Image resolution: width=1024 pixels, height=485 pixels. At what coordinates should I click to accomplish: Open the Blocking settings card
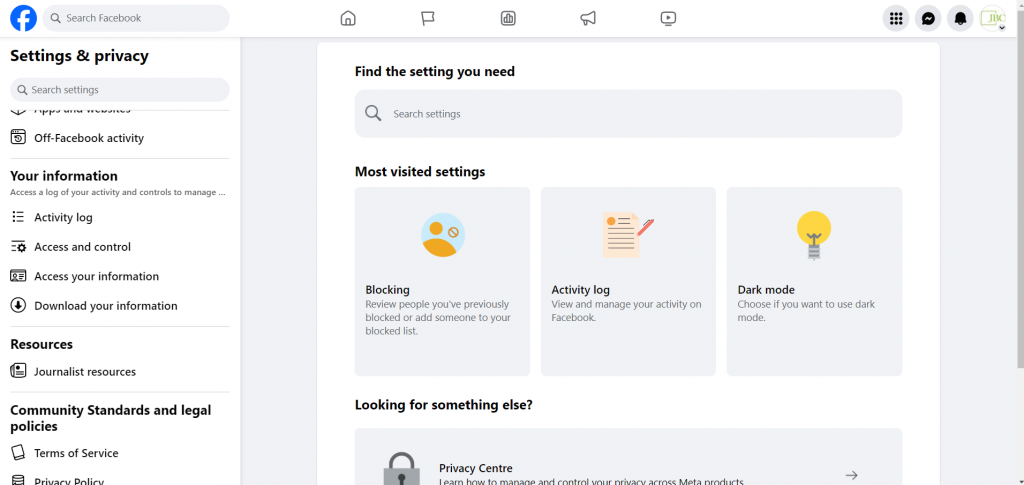point(442,281)
